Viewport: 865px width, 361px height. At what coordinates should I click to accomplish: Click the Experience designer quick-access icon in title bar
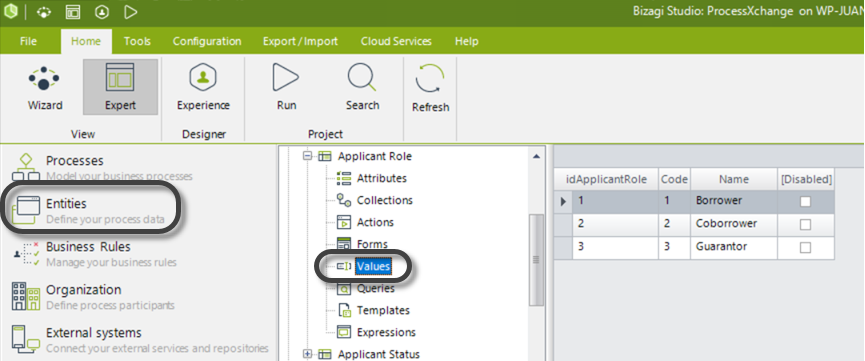click(x=102, y=12)
